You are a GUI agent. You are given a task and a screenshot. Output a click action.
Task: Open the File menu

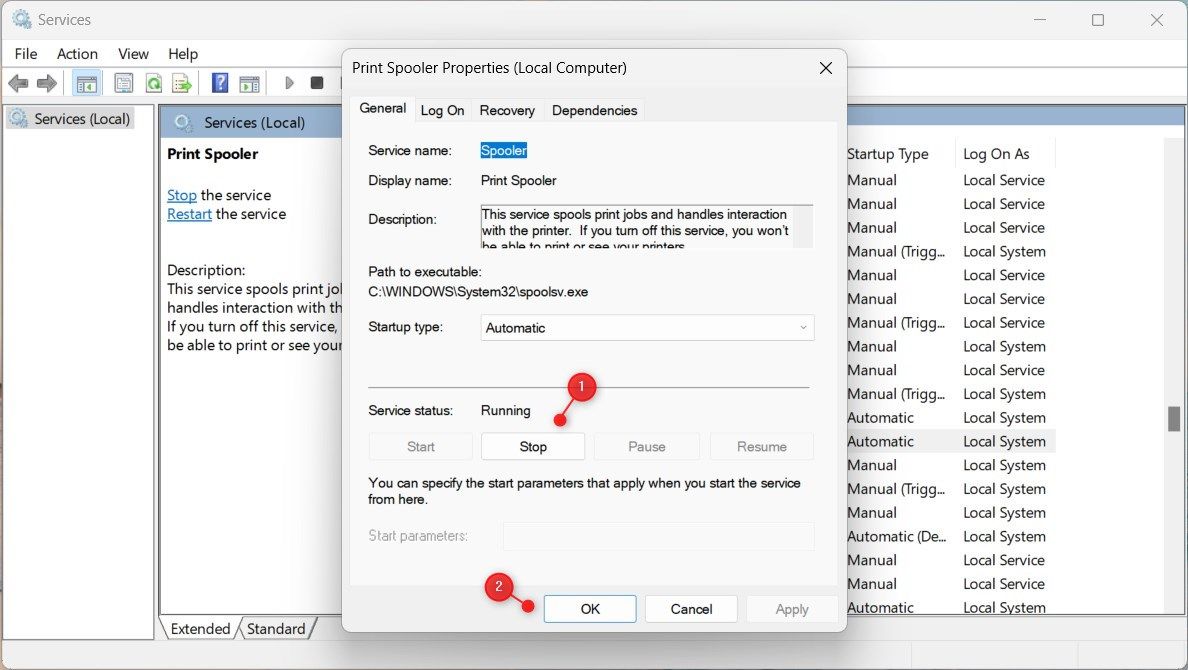tap(26, 54)
